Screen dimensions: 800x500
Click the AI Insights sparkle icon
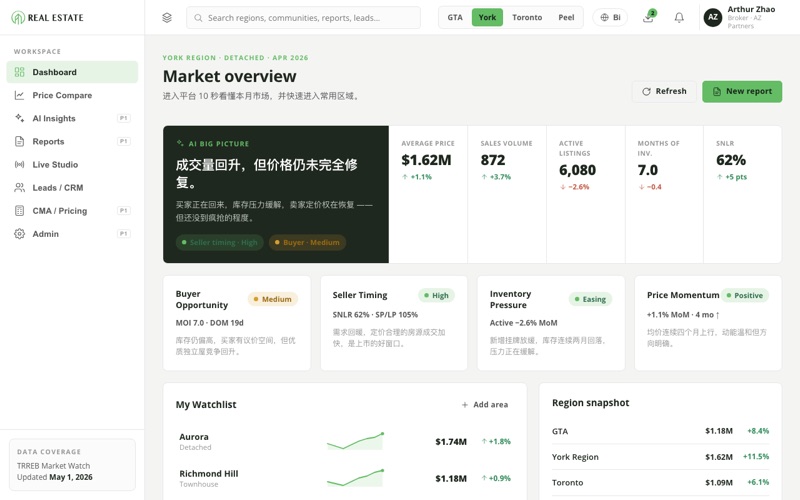pyautogui.click(x=19, y=118)
